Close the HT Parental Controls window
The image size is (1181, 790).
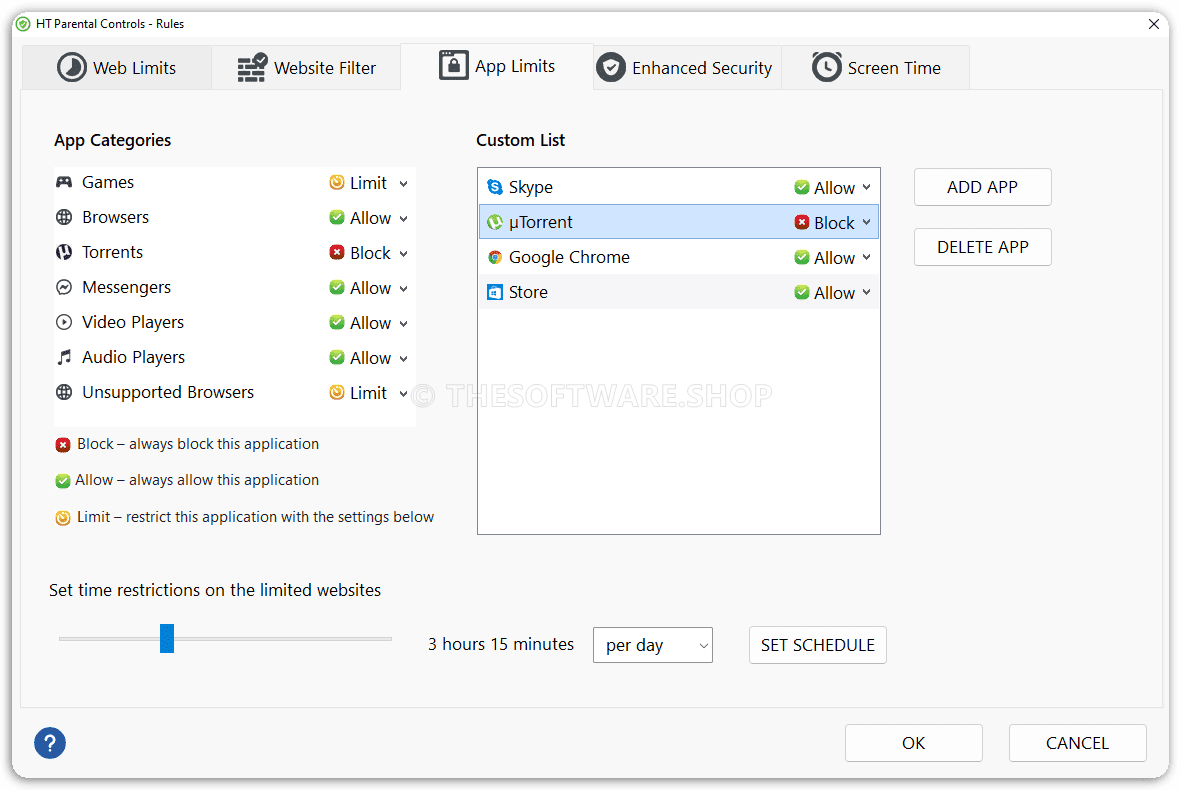[1153, 24]
